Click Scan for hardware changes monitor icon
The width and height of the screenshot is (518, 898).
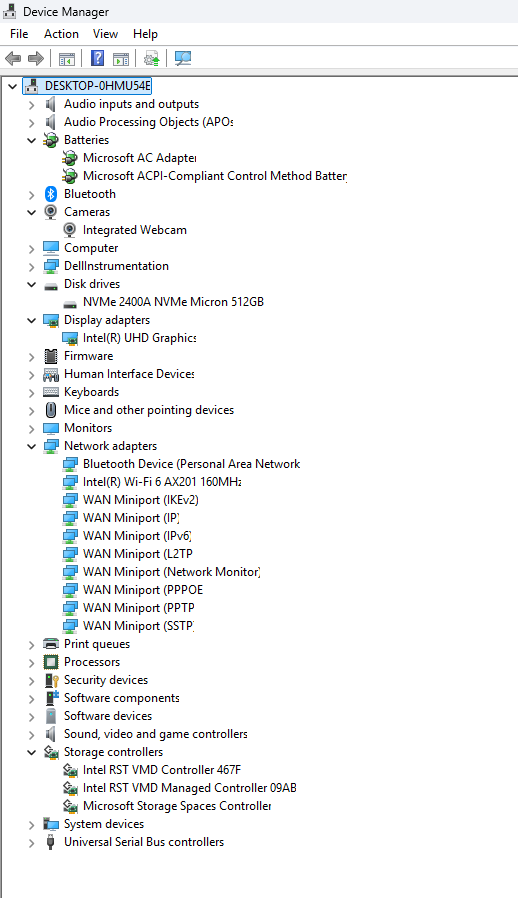pyautogui.click(x=183, y=58)
